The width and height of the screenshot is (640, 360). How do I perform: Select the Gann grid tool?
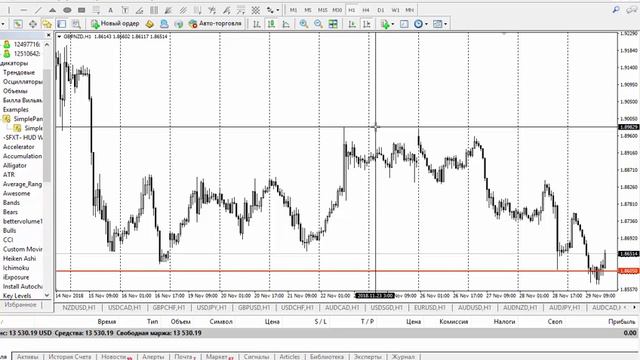[x=256, y=10]
